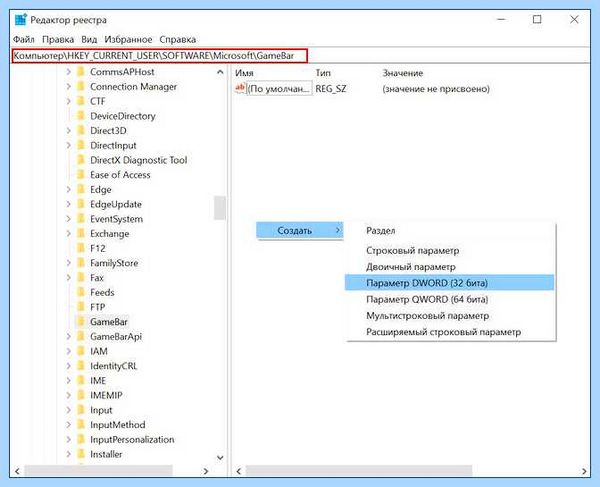
Task: Expand the IAM tree node
Action: point(68,351)
